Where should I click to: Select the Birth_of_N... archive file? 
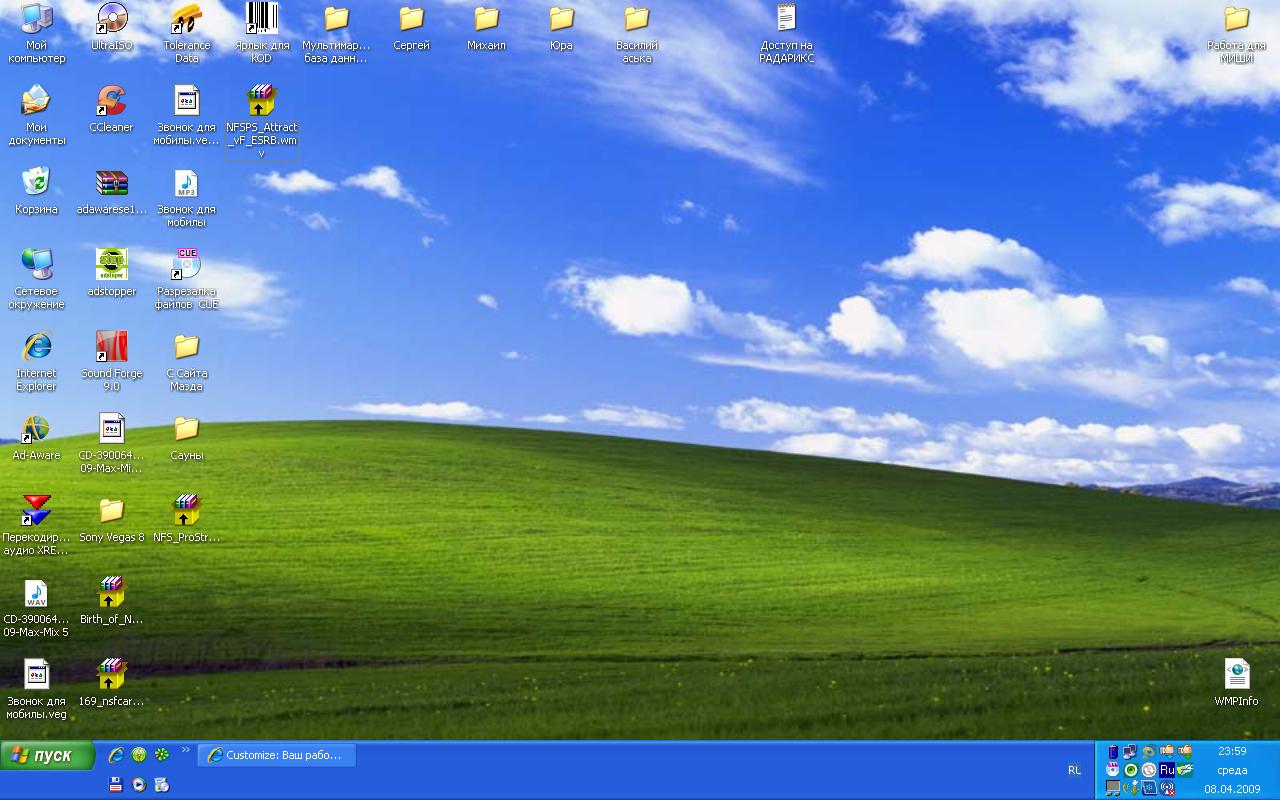pos(112,601)
